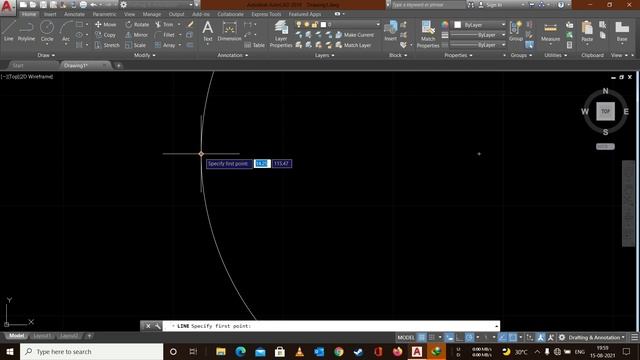Add a new drawing tab
The image size is (640, 360).
point(118,65)
